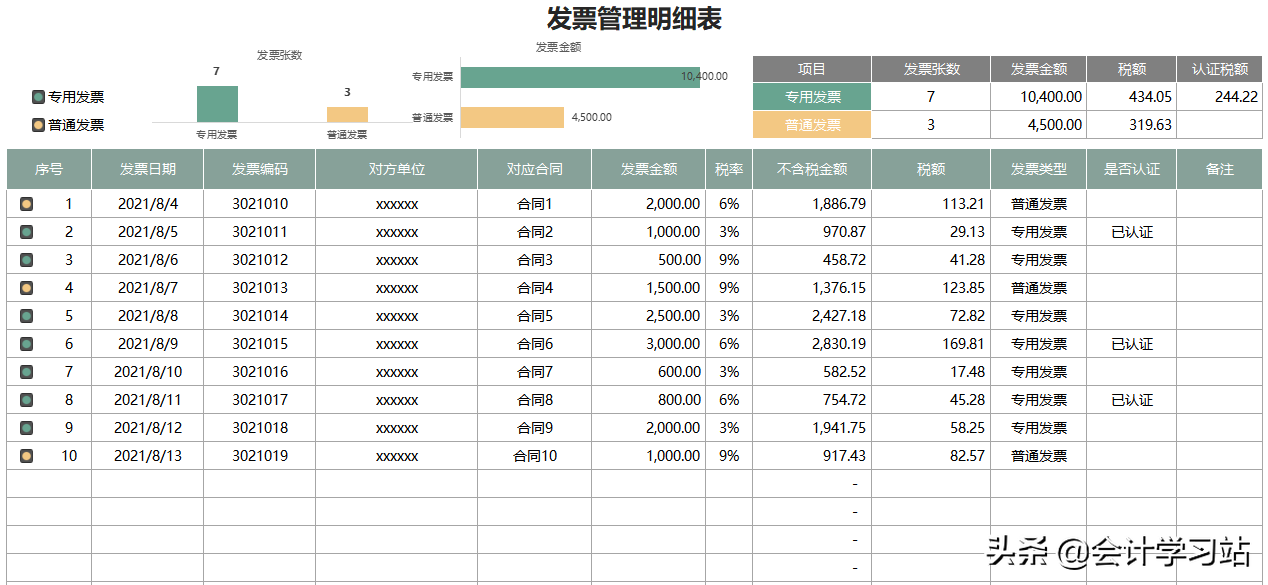Click the green marker icon in row 2
The image size is (1268, 585).
point(26,232)
